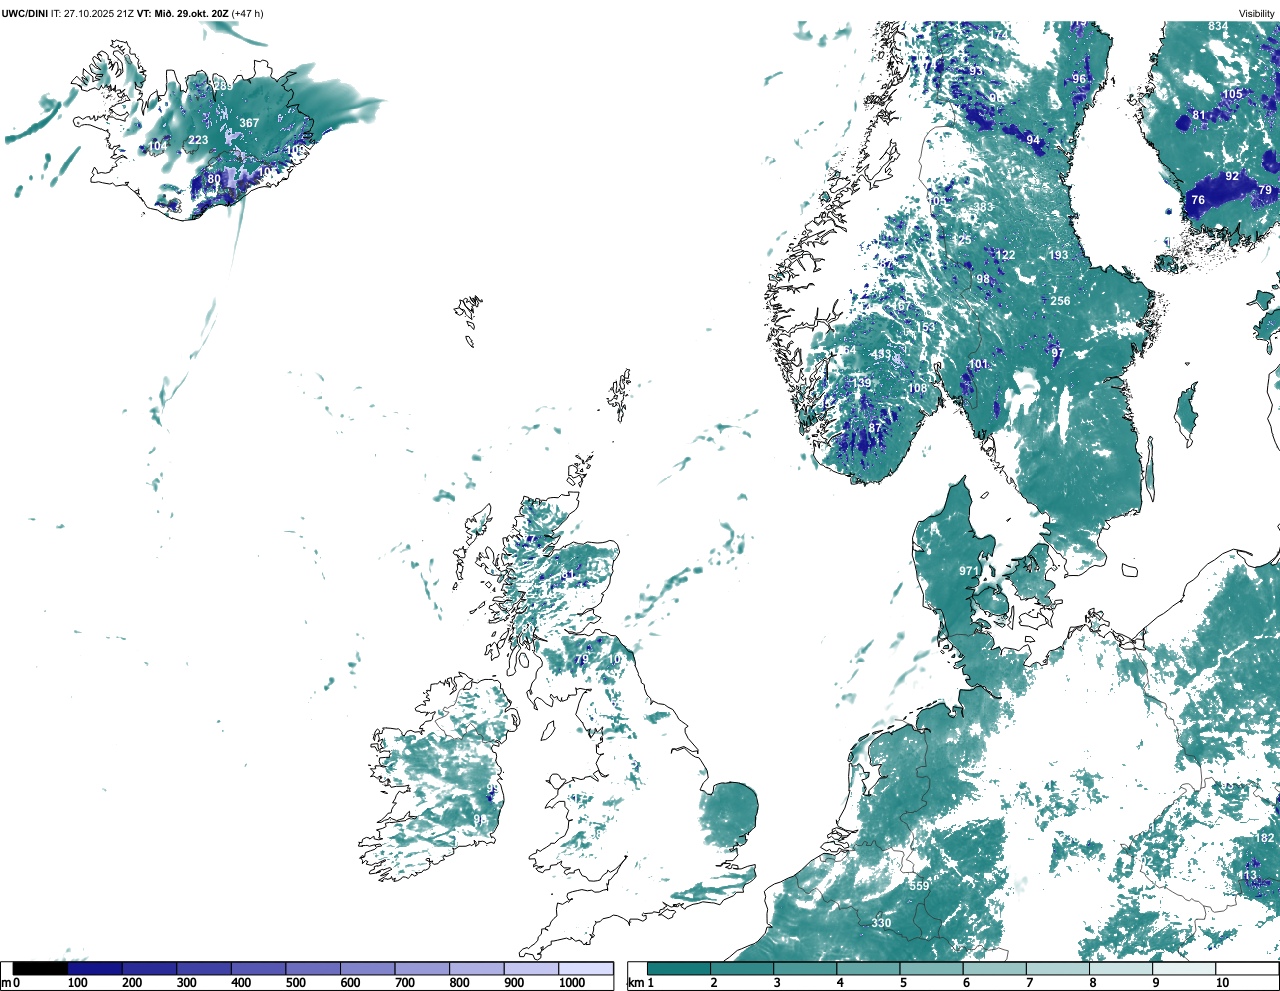
Task: Click the '80' value over southern Iceland
Action: [x=214, y=180]
